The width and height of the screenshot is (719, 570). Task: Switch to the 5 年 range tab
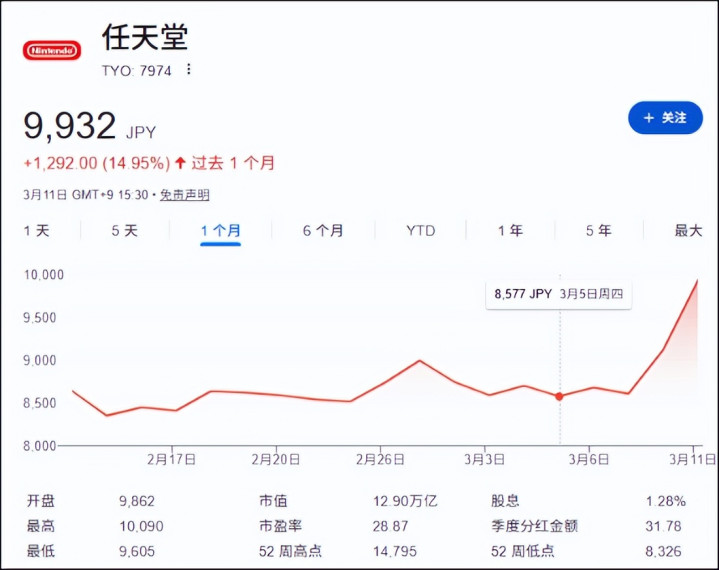(598, 230)
